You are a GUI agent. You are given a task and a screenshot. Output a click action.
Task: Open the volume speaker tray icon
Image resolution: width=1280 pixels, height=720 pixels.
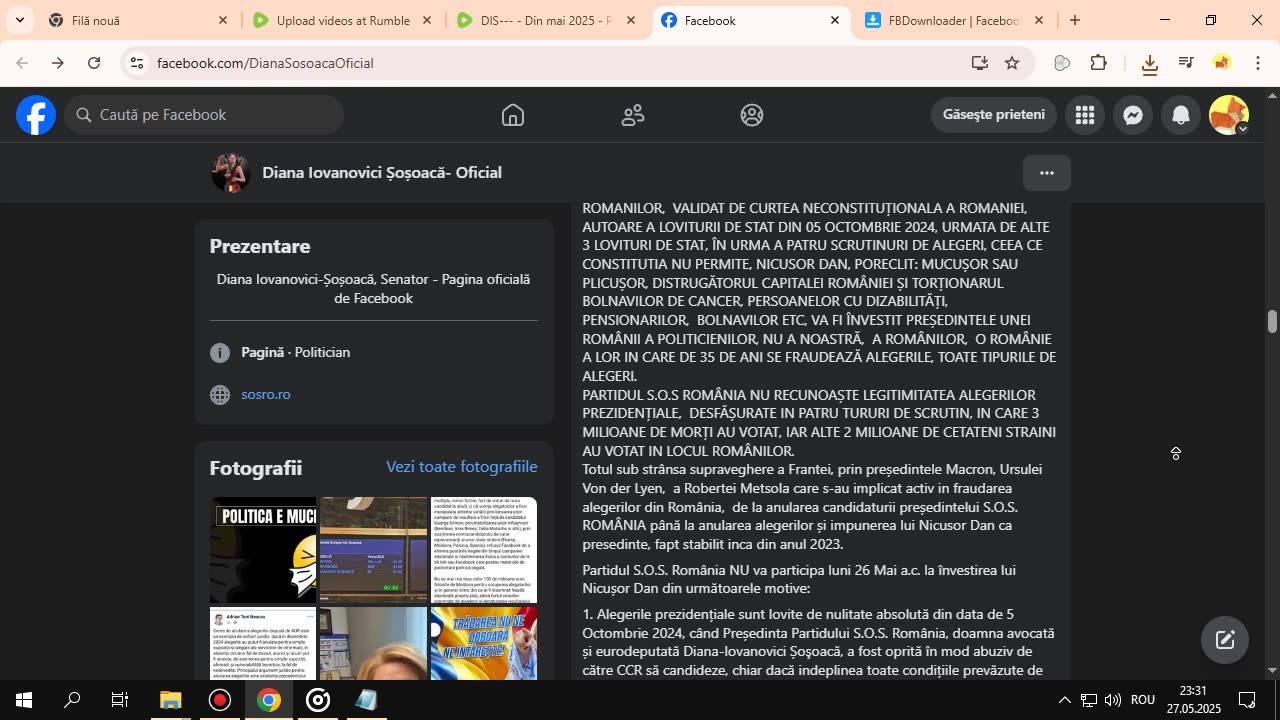(1113, 700)
